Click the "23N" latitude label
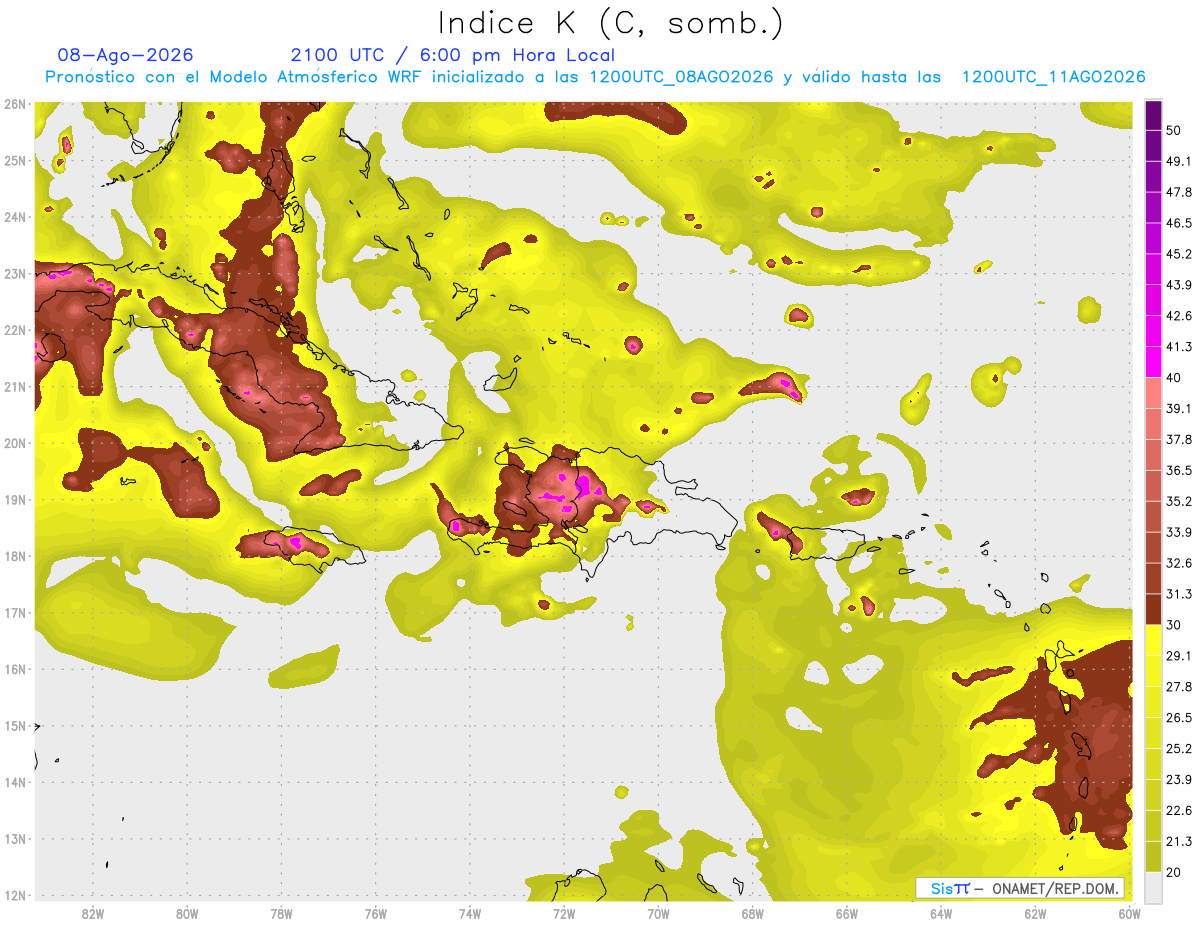Image resolution: width=1200 pixels, height=927 pixels. click(14, 273)
